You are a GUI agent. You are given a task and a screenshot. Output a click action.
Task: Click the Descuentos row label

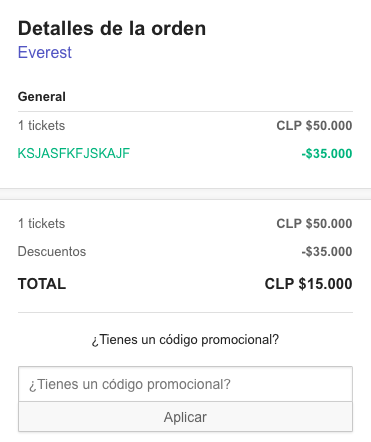pyautogui.click(x=52, y=251)
